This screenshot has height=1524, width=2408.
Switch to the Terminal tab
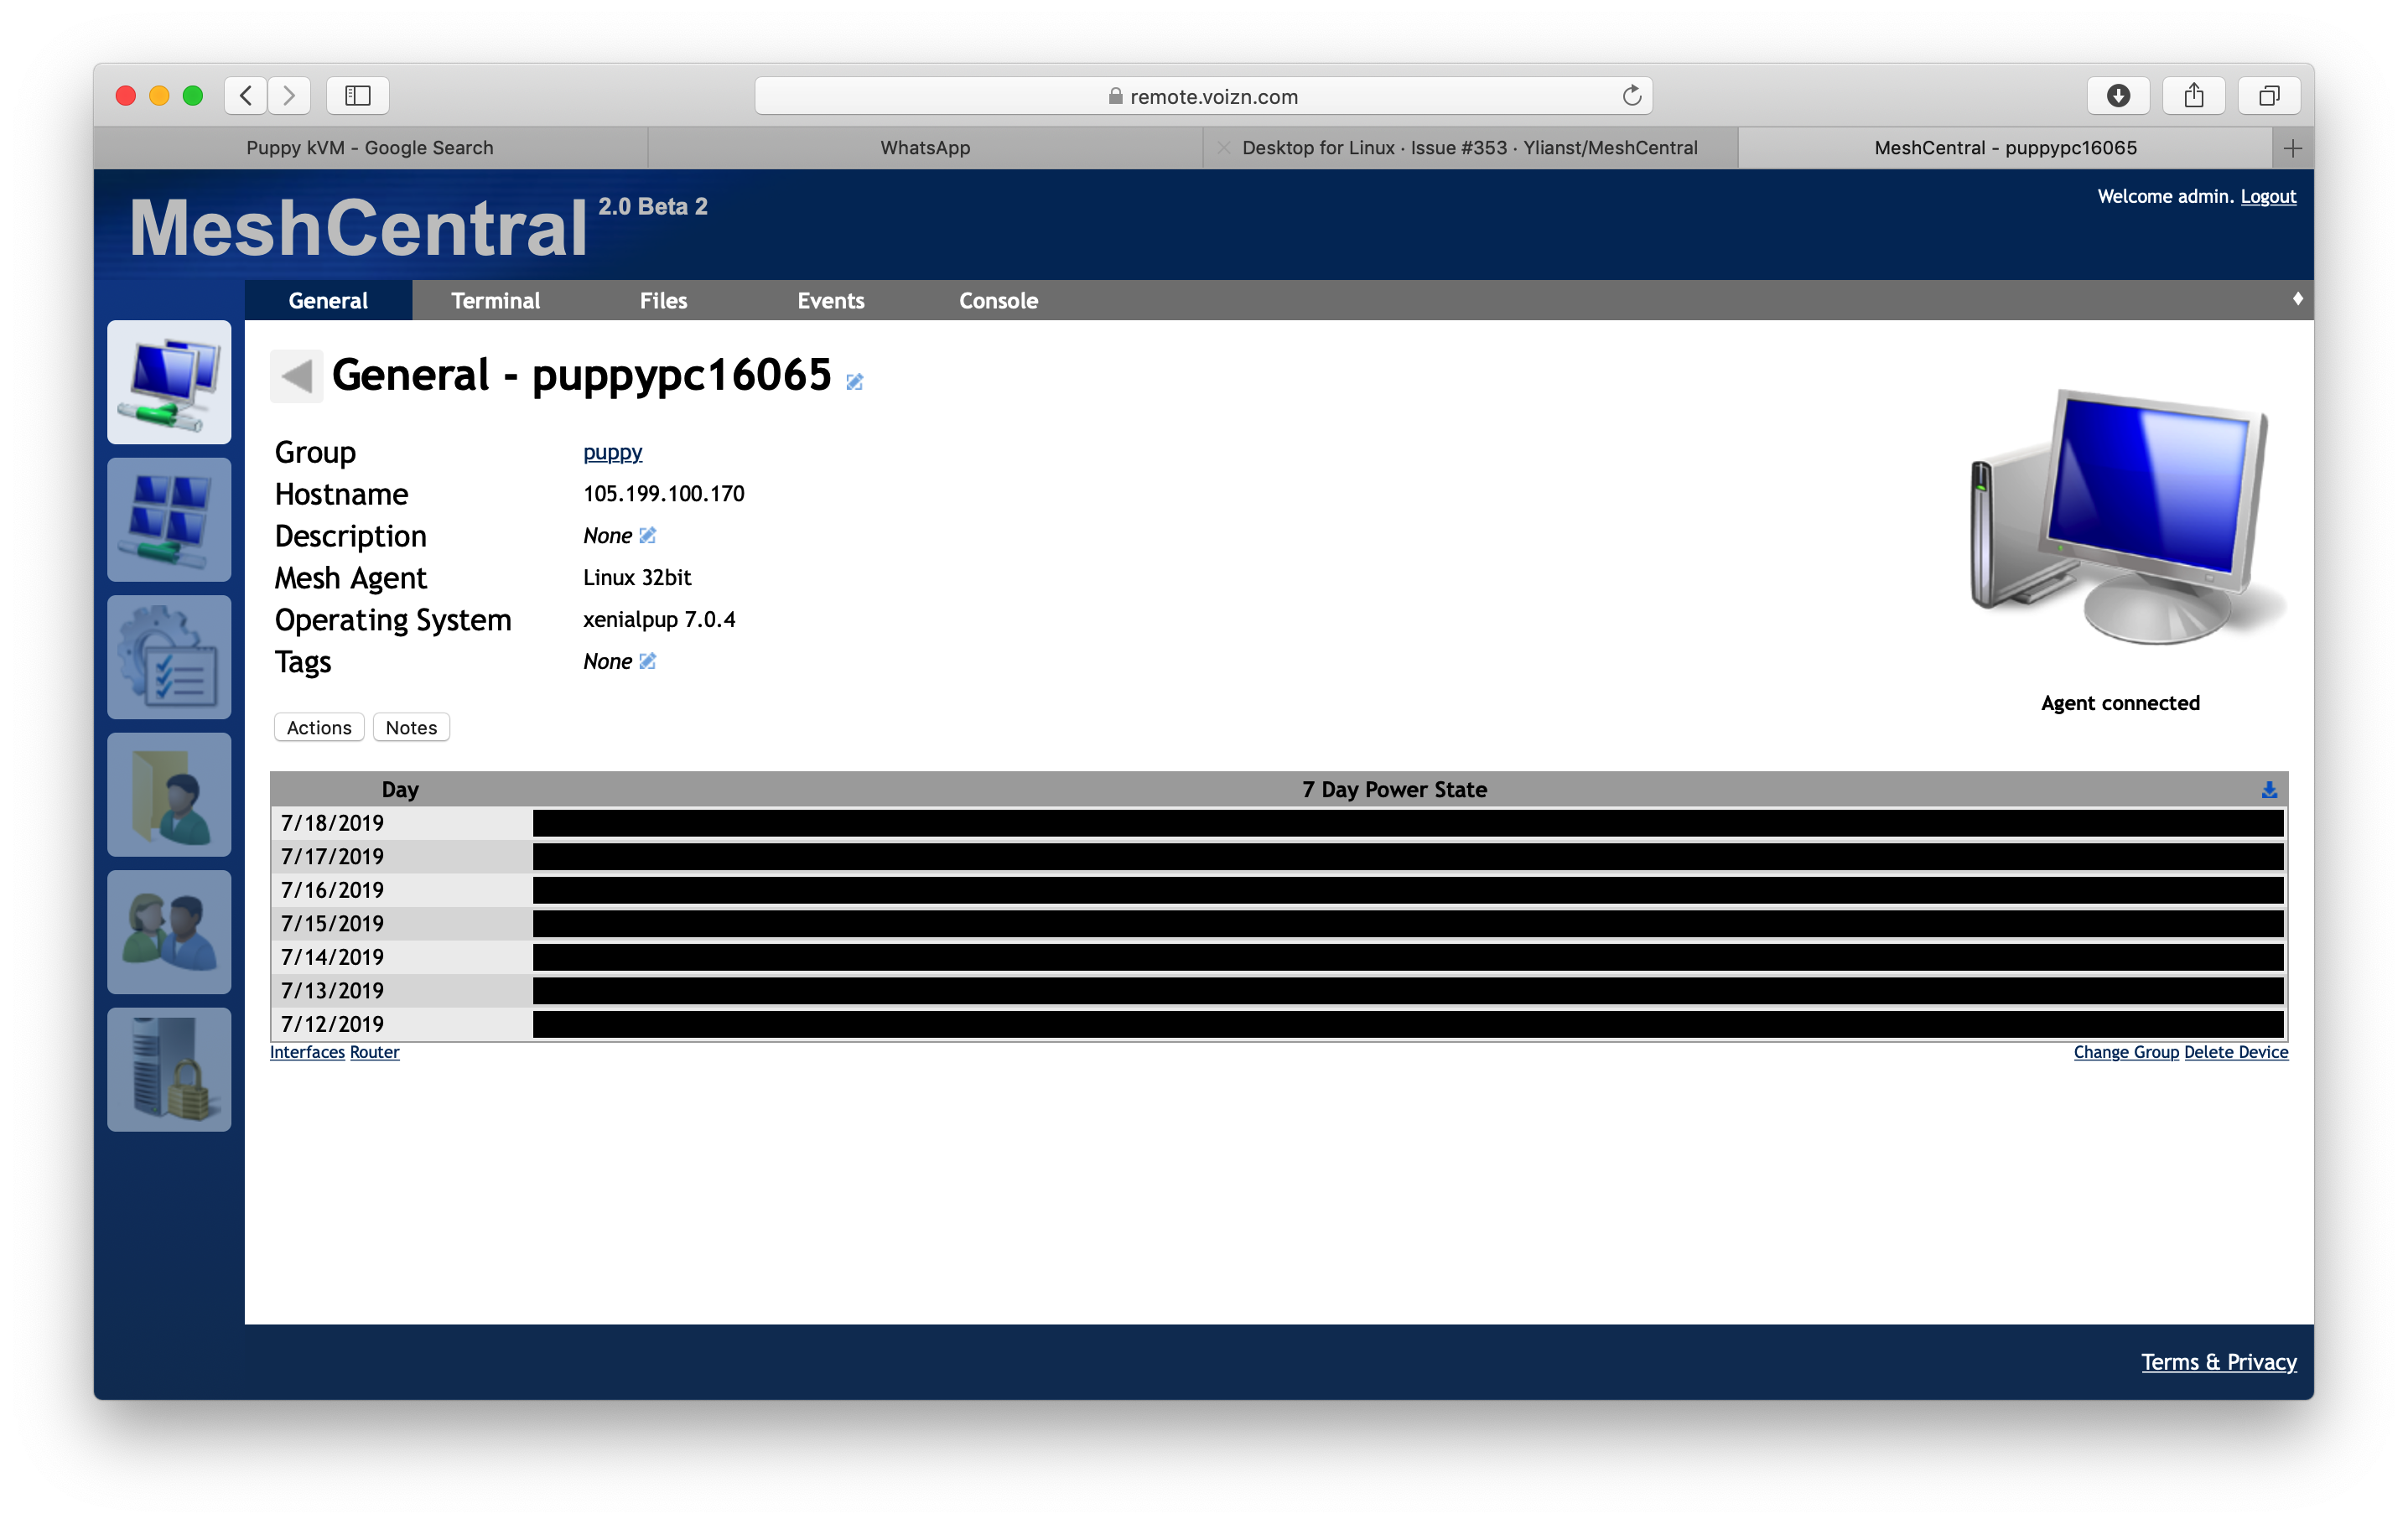(x=495, y=300)
